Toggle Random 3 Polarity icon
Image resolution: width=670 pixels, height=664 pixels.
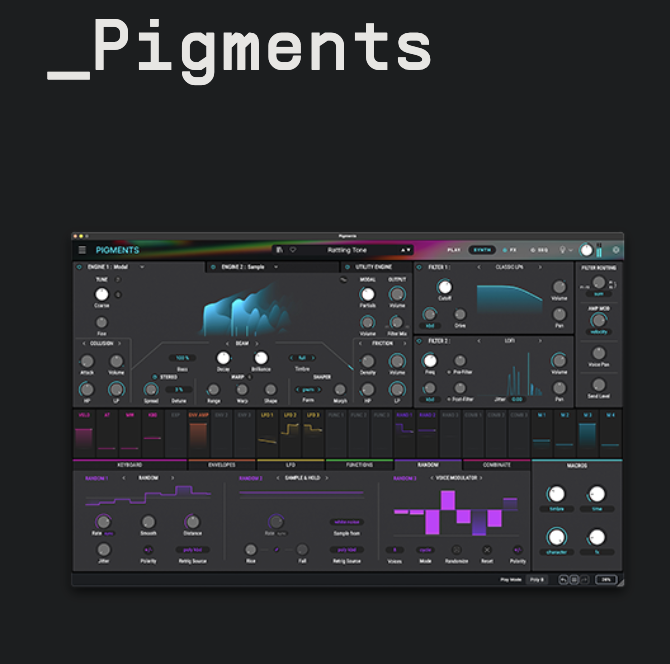[517, 550]
